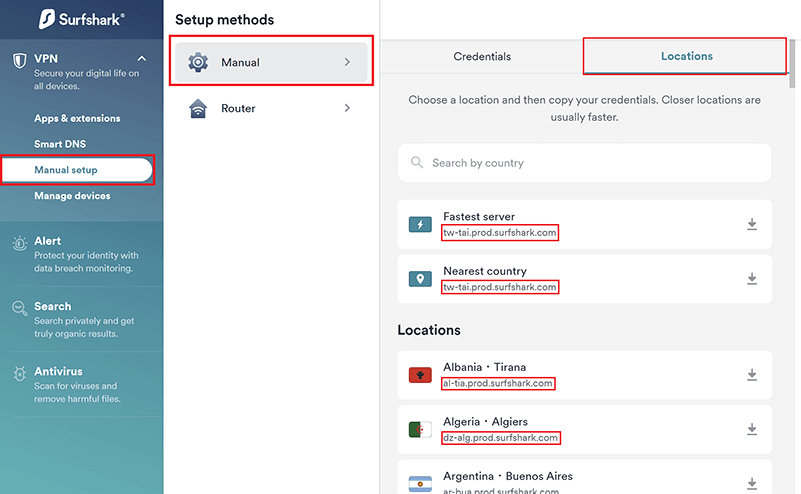Open Smart DNS in sidebar
Screen dimensions: 801x494
coord(60,144)
